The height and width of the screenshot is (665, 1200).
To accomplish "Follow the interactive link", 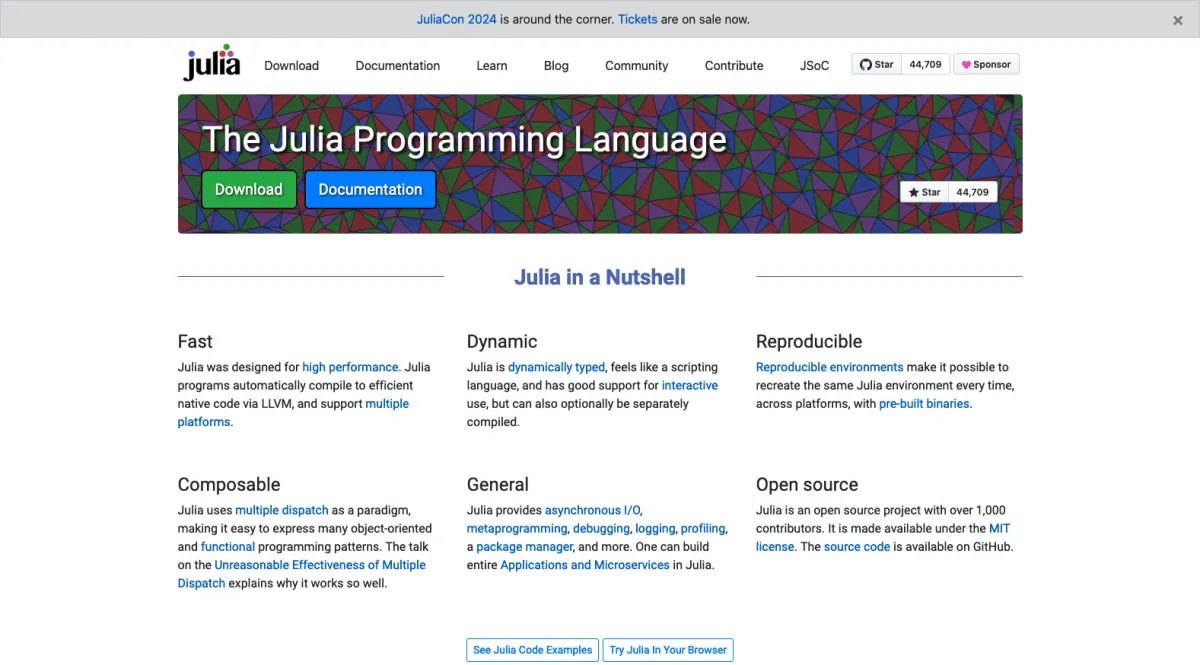I will [689, 385].
